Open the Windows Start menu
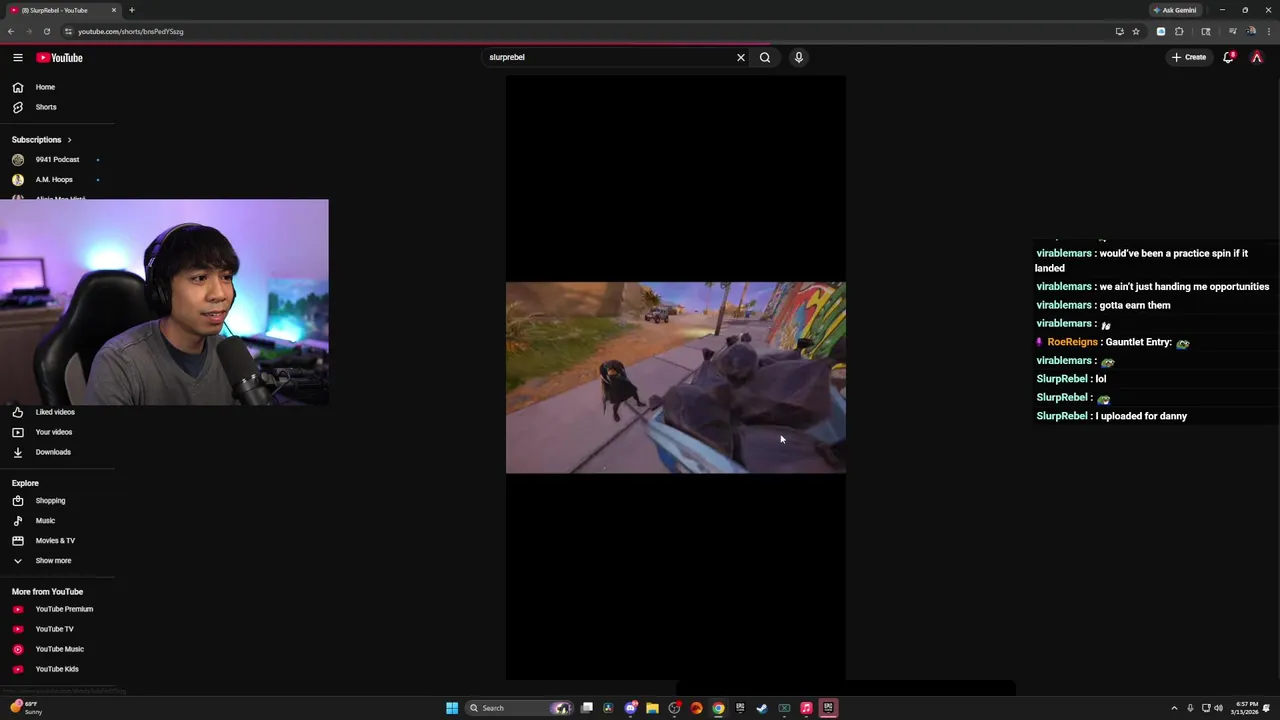Image resolution: width=1280 pixels, height=720 pixels. point(452,708)
